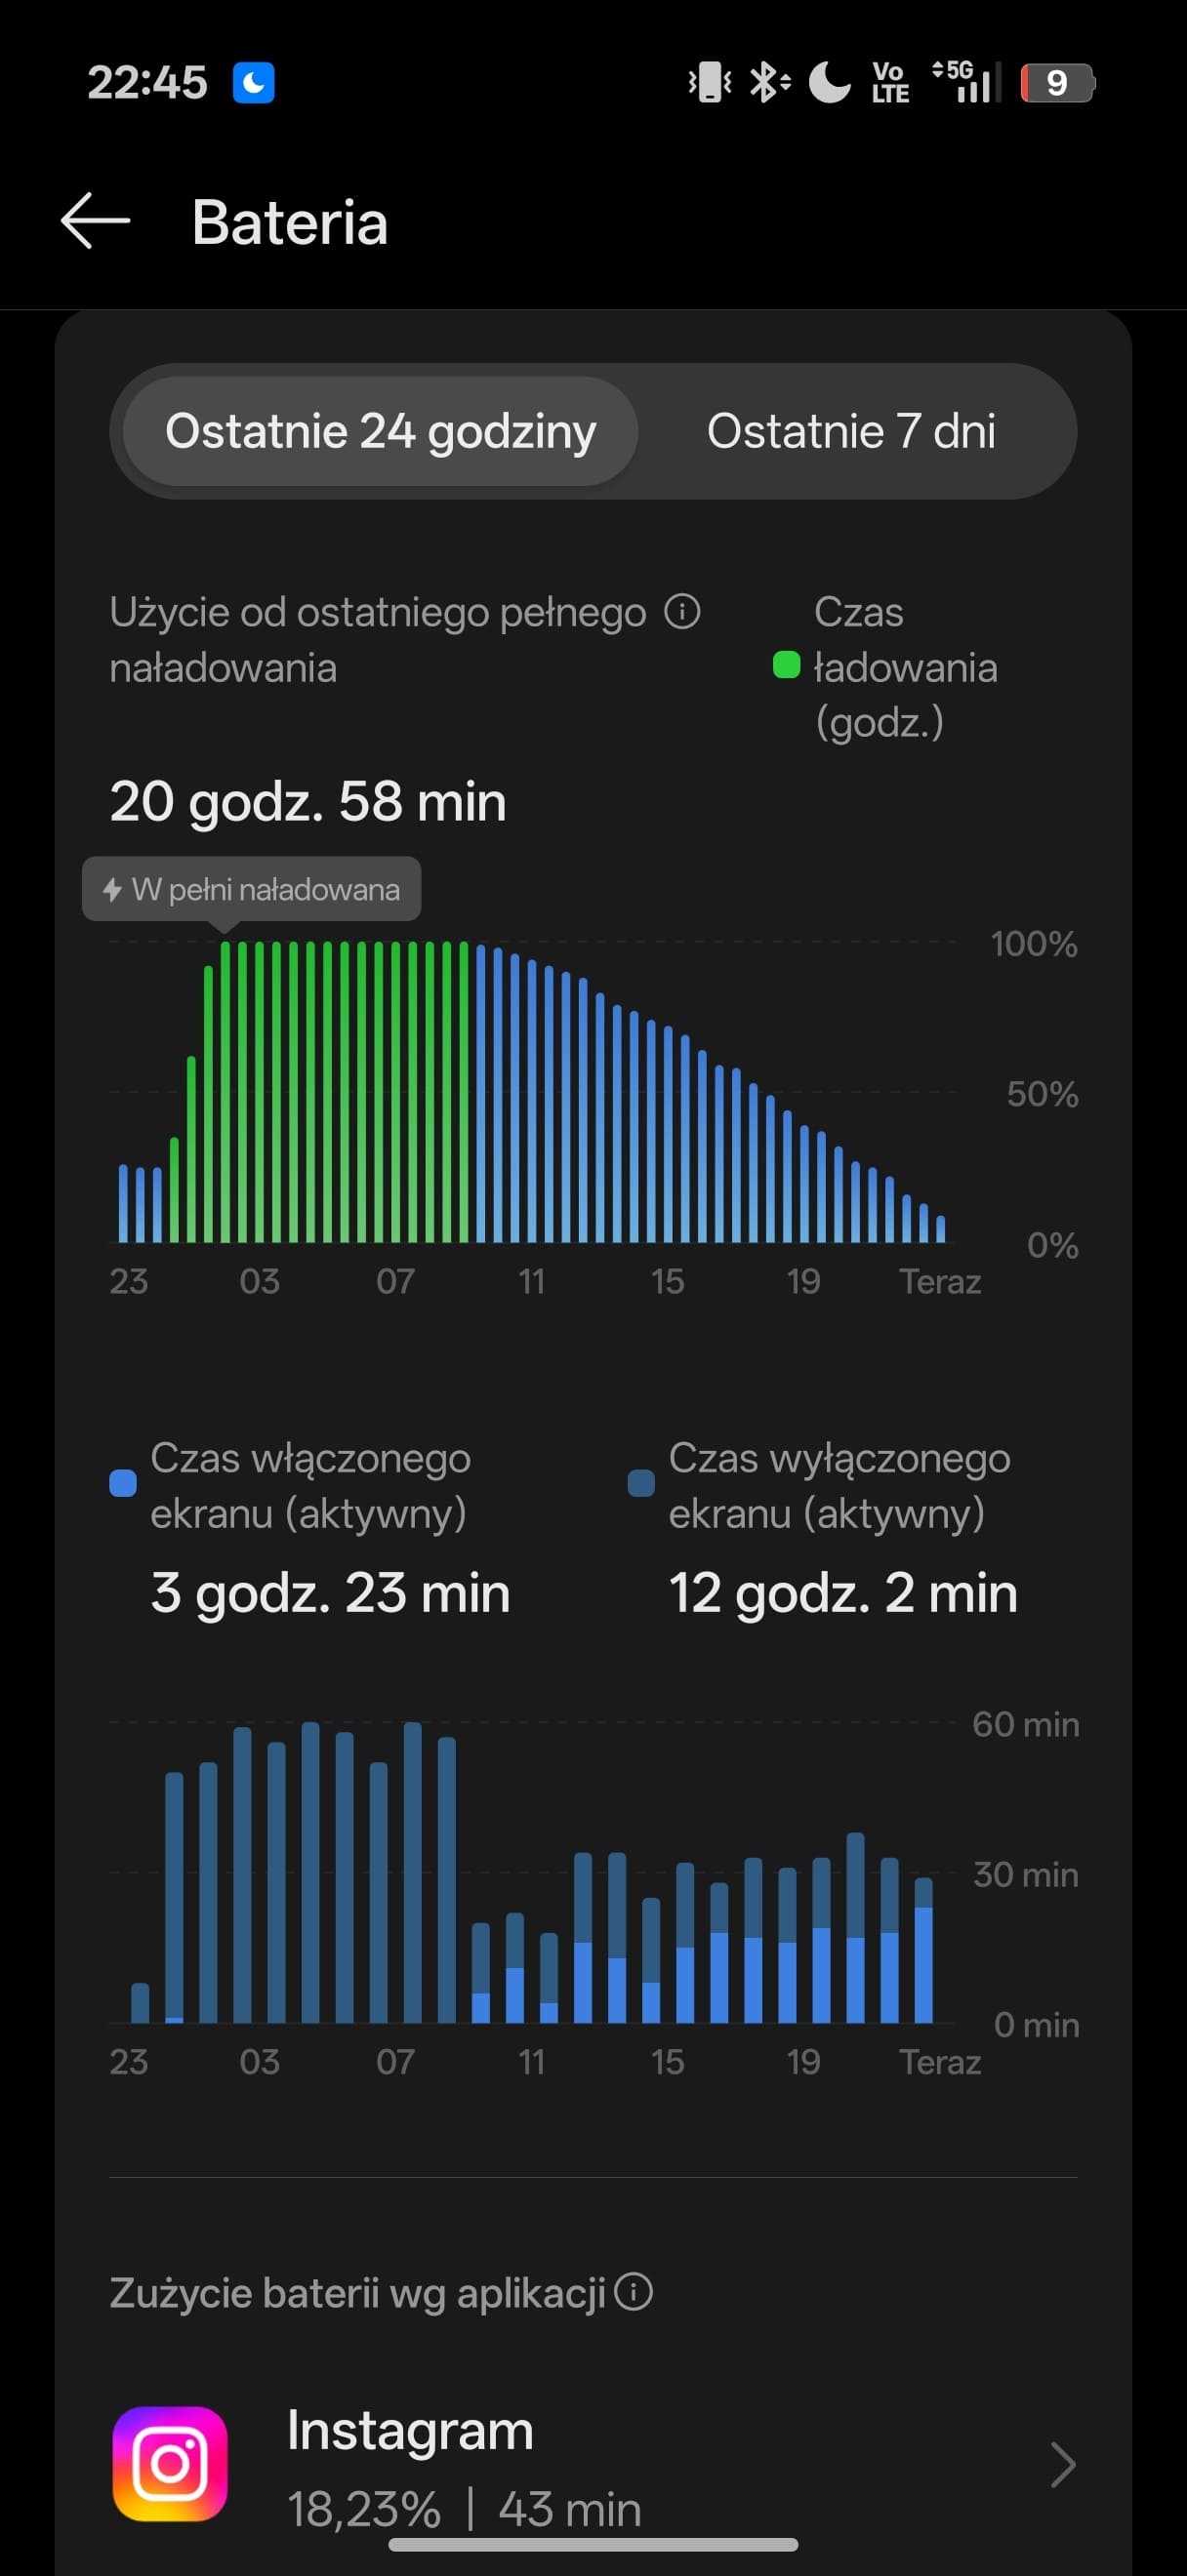This screenshot has width=1187, height=2576.
Task: Switch to Ostatnie 7 dni tab
Action: 851,432
